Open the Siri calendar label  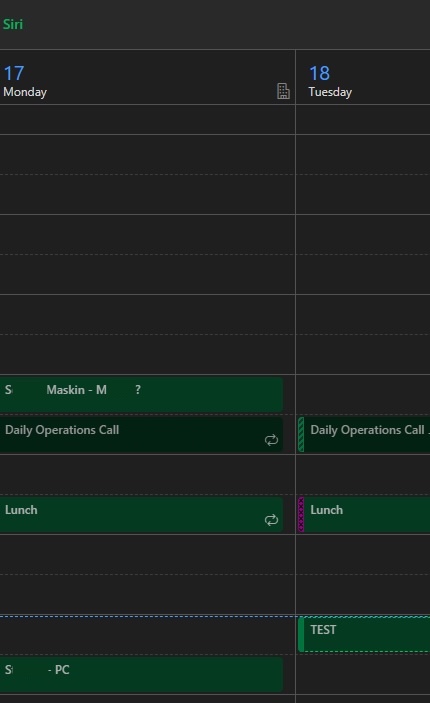(x=13, y=24)
